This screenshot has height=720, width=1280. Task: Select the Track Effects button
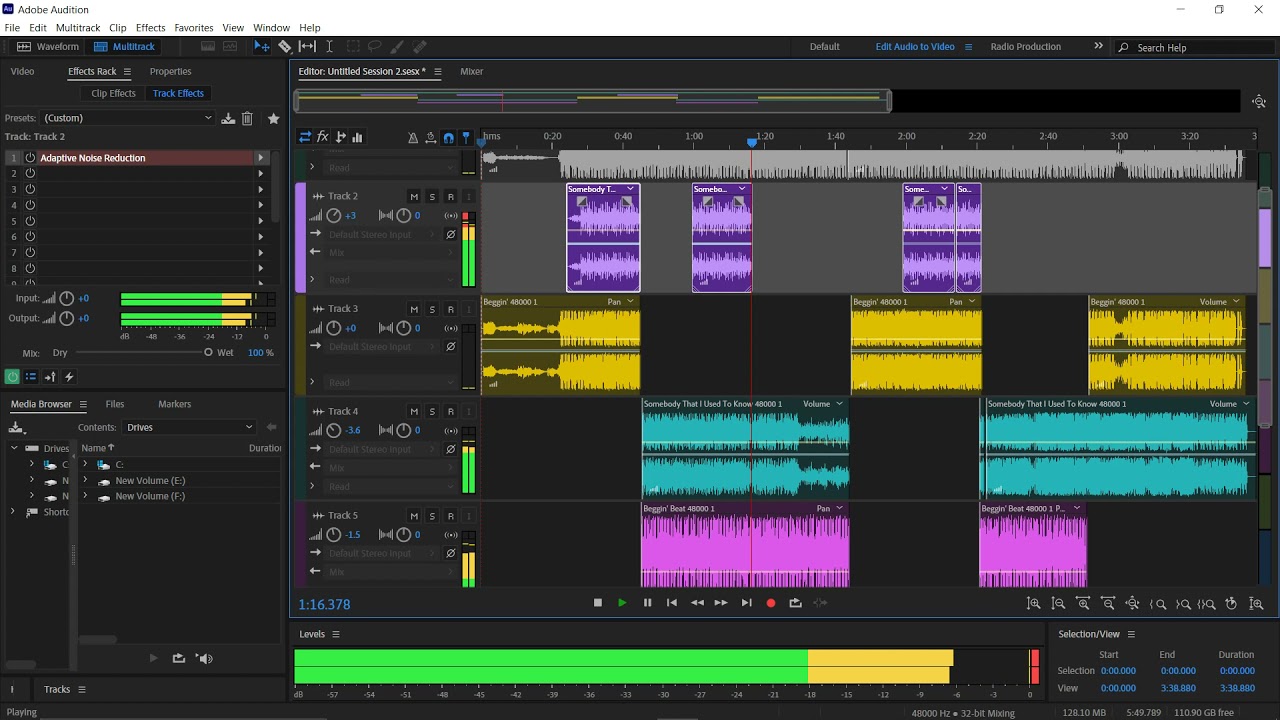pyautogui.click(x=178, y=94)
